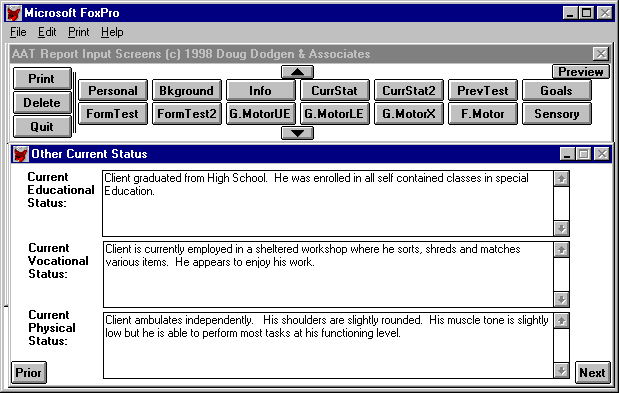
Task: Click the up arrow above the screen buttons
Action: [297, 72]
